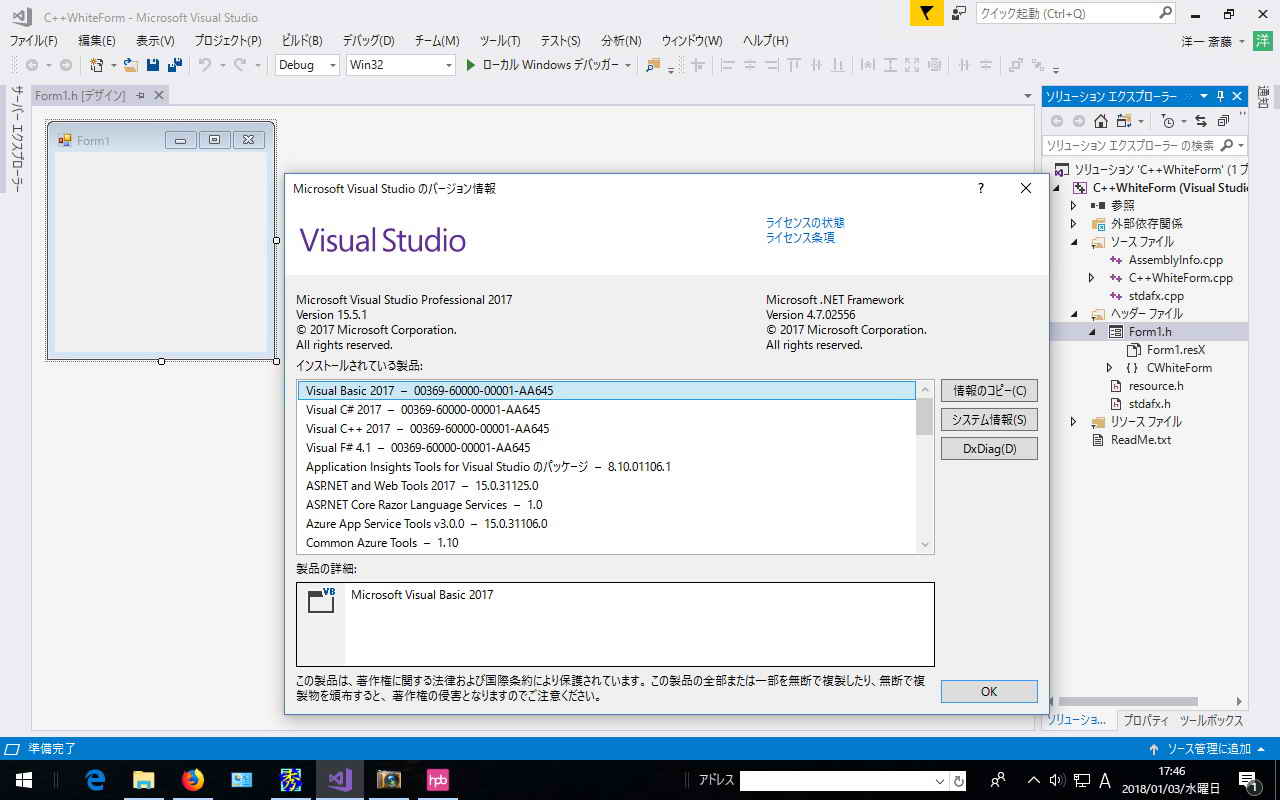Click the New Project toolbar icon

[x=97, y=65]
